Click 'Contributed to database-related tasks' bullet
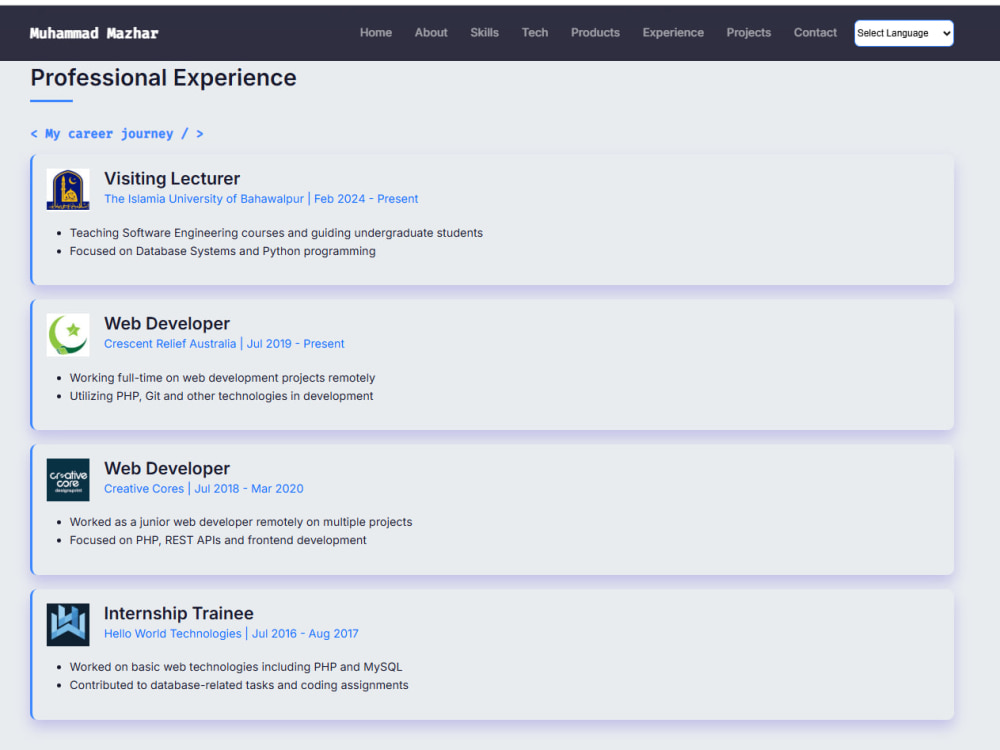The image size is (1000, 750). 239,685
